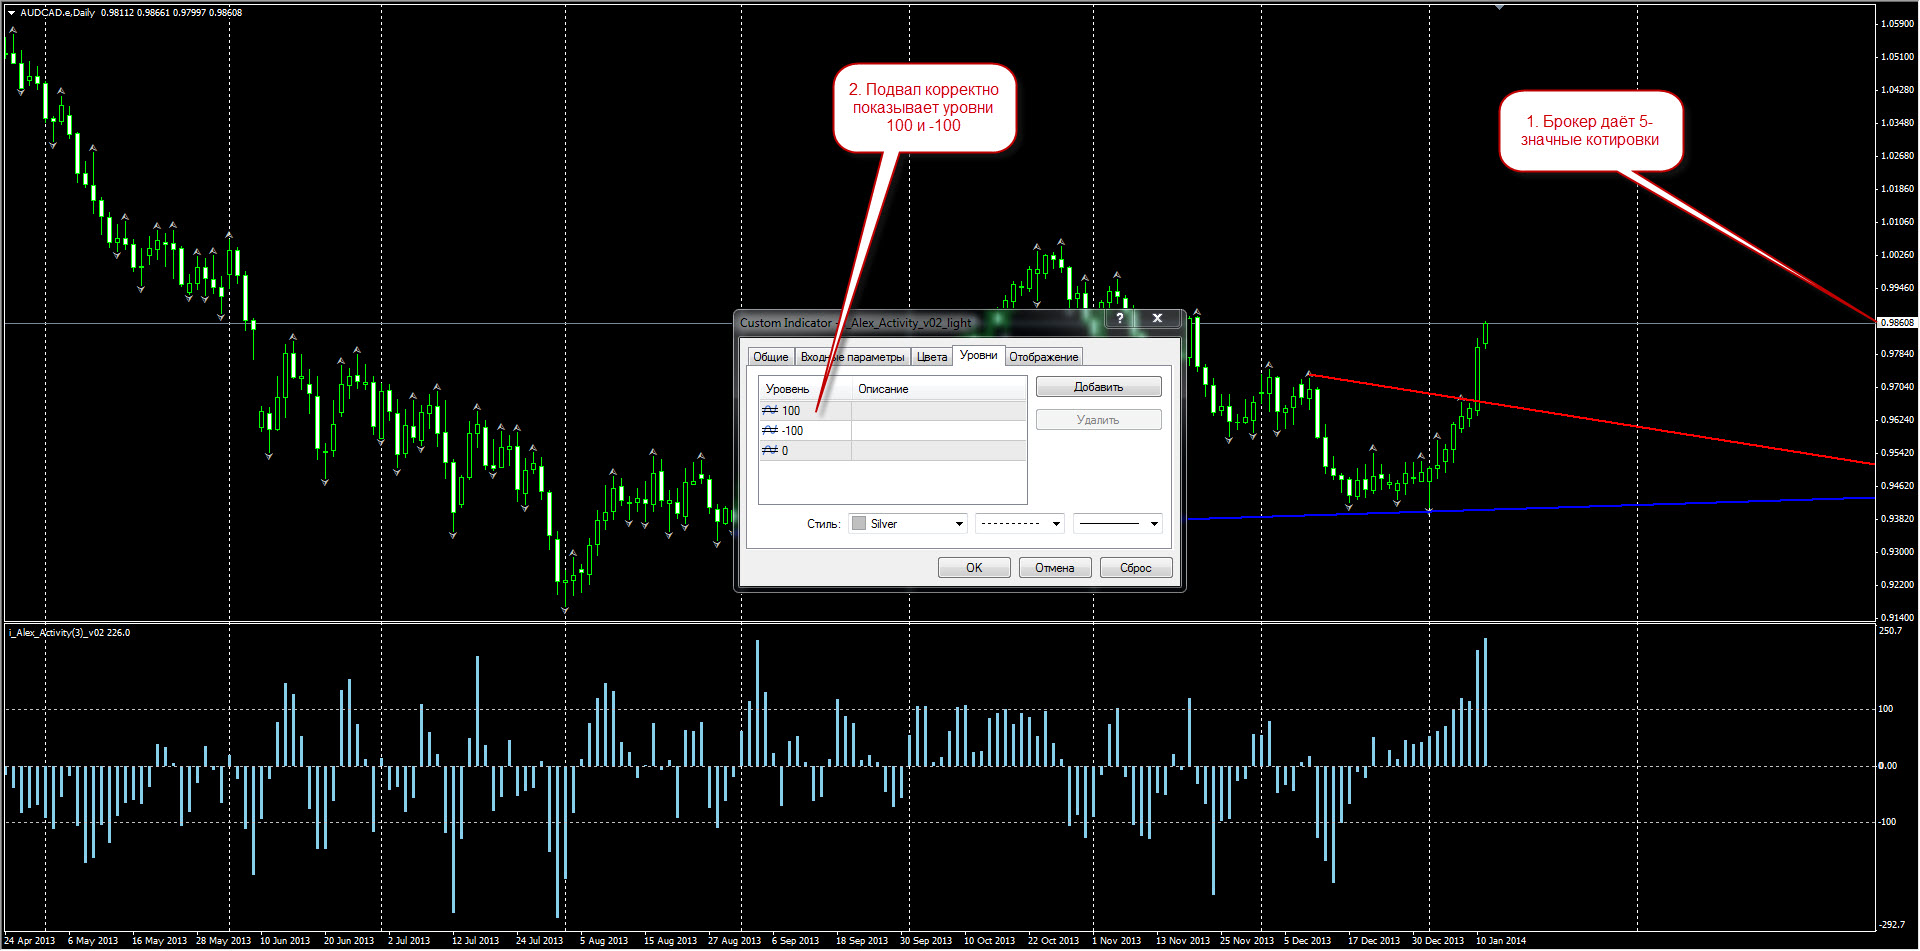Click the -292.7 indicator scale value
This screenshot has width=1920, height=951.
click(1892, 925)
